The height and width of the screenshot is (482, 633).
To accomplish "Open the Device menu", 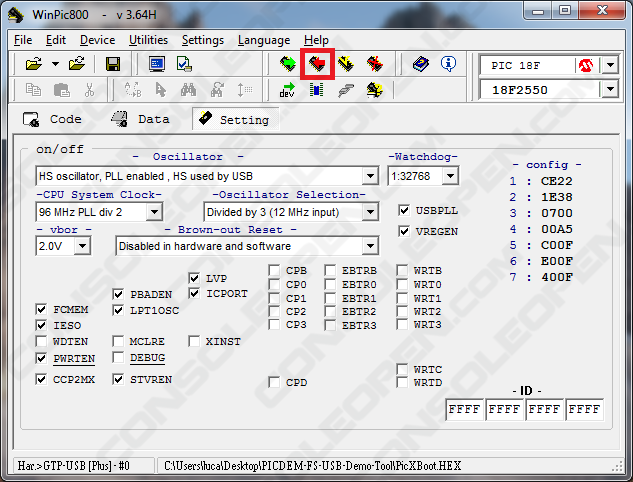I will (x=97, y=40).
